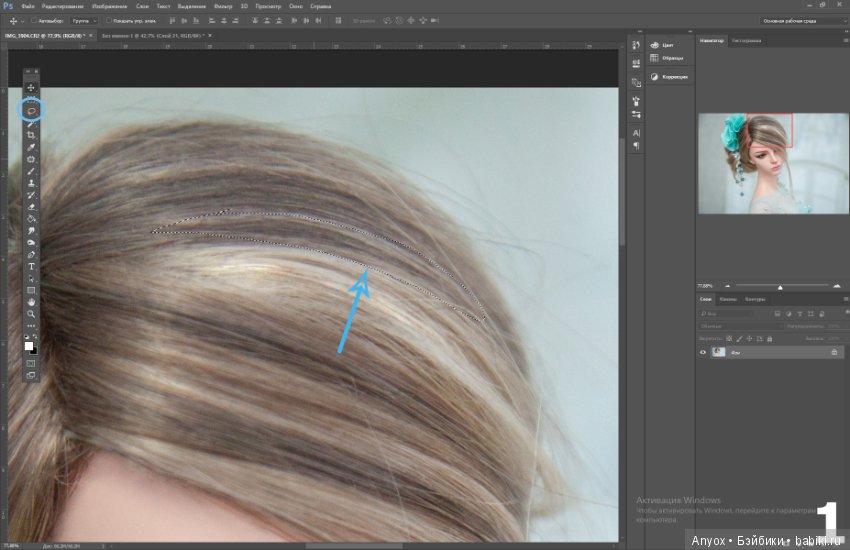The width and height of the screenshot is (850, 550).
Task: Click the Navigator zoom slider handle
Action: (780, 287)
